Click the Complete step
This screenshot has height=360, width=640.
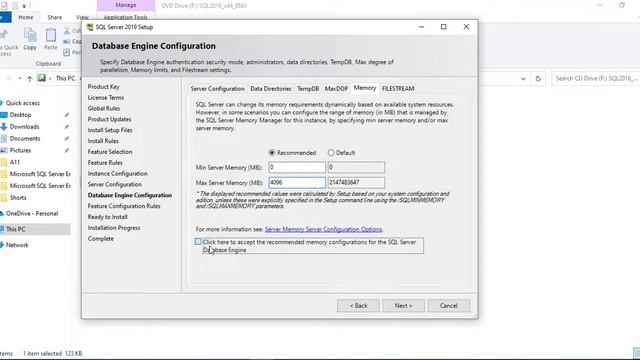(101, 238)
